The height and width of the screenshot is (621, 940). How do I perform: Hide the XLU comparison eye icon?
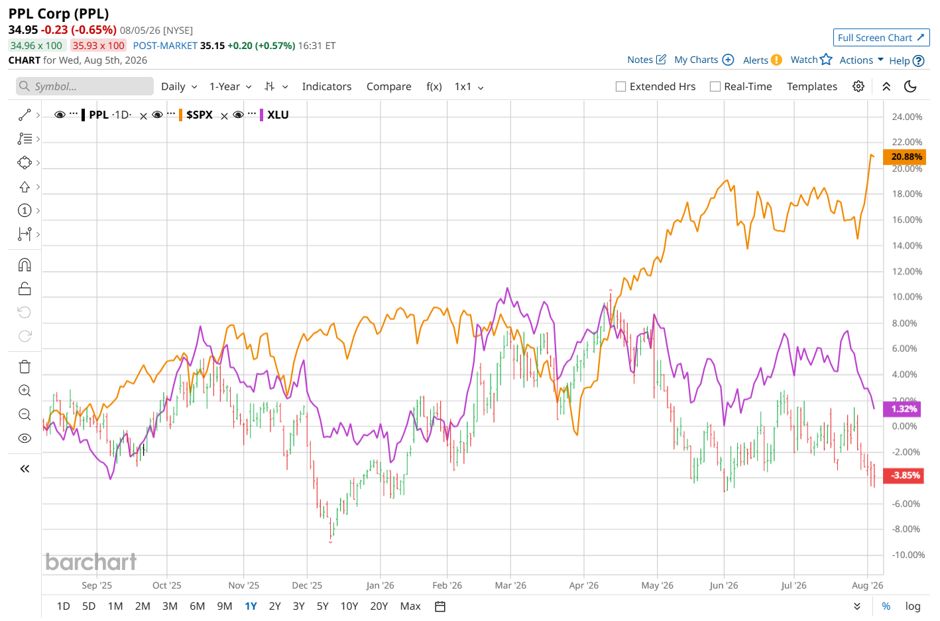[238, 114]
